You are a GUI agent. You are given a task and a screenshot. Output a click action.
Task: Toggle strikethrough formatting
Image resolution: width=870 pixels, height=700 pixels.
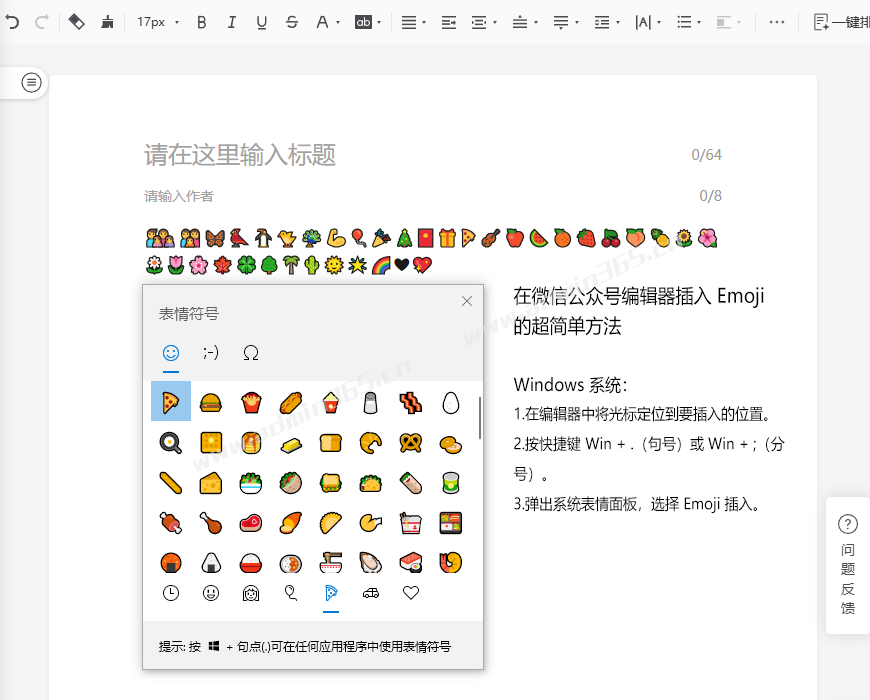coord(292,22)
